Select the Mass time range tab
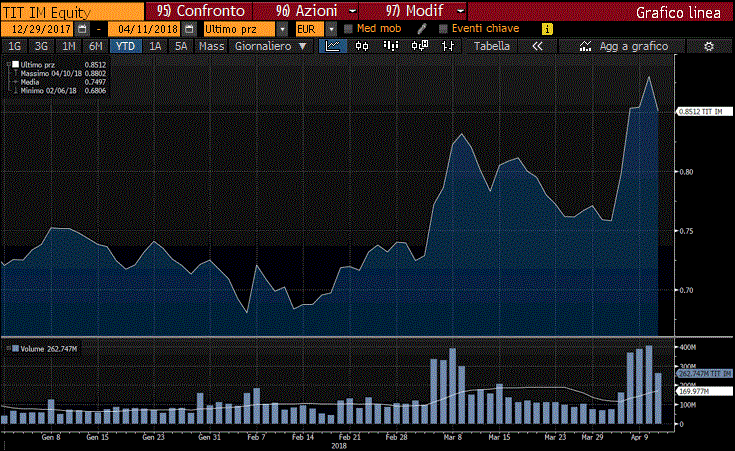Screen dimensions: 735x451 coord(211,46)
